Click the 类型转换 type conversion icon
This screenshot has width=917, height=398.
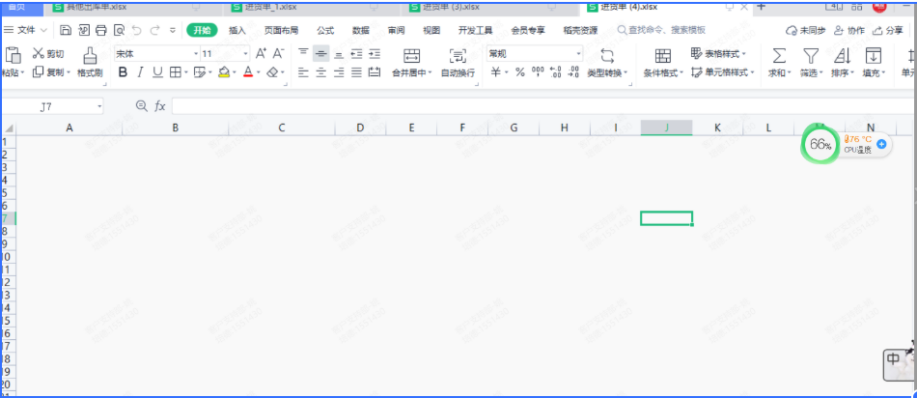point(608,56)
